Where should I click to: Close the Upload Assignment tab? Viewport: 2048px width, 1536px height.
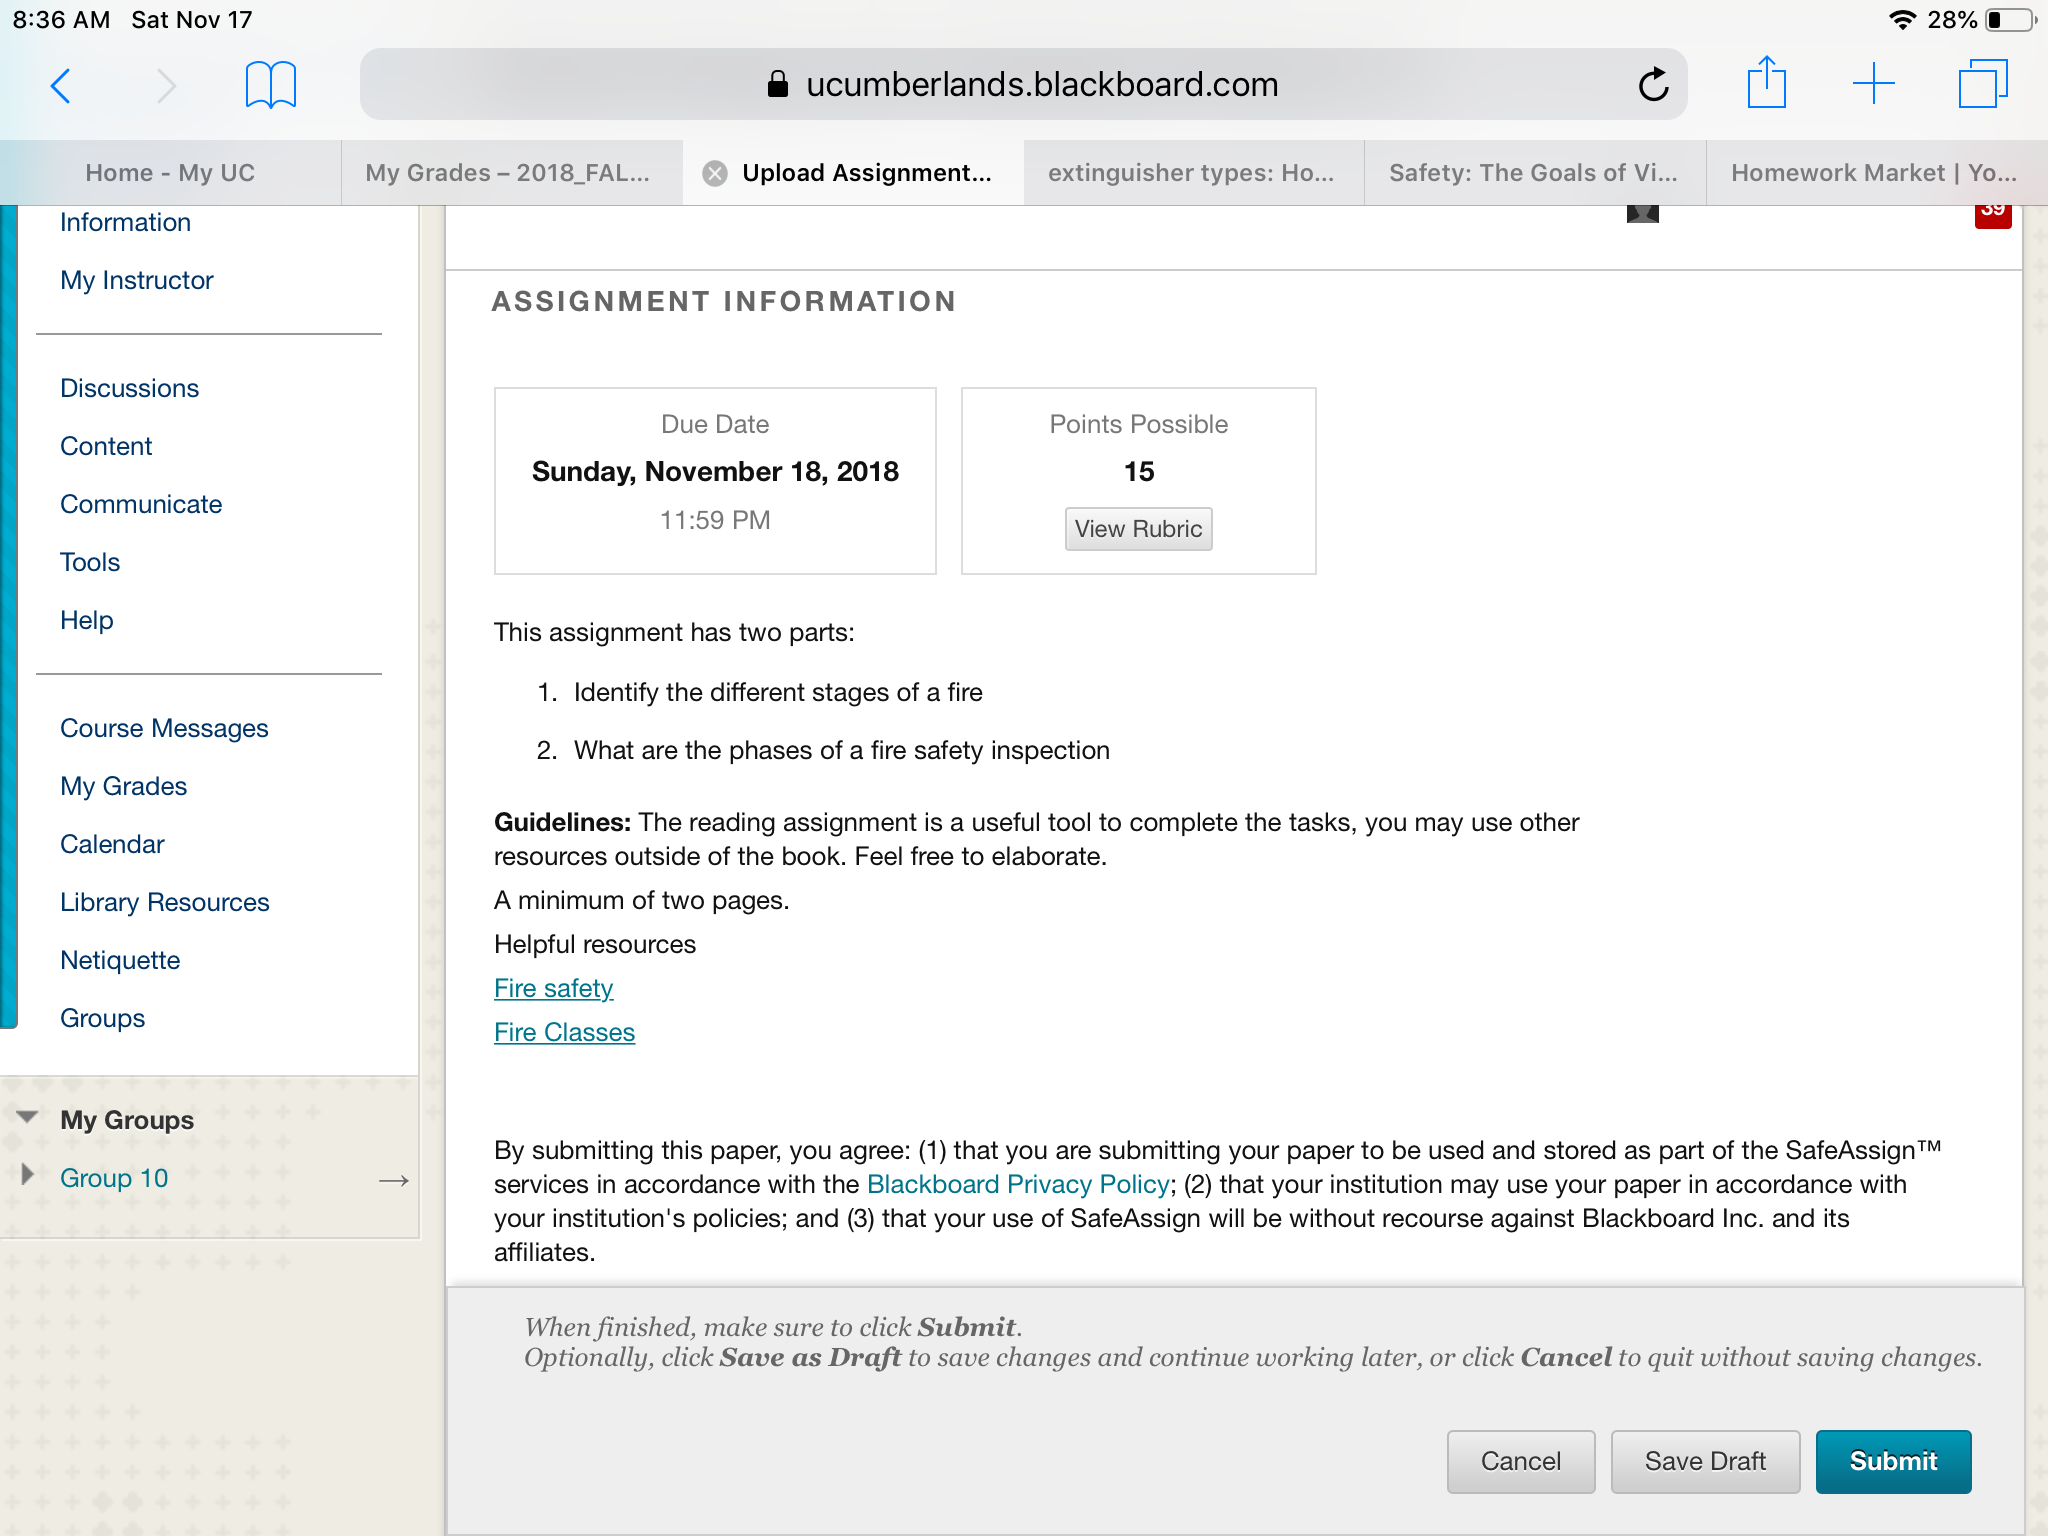tap(714, 173)
